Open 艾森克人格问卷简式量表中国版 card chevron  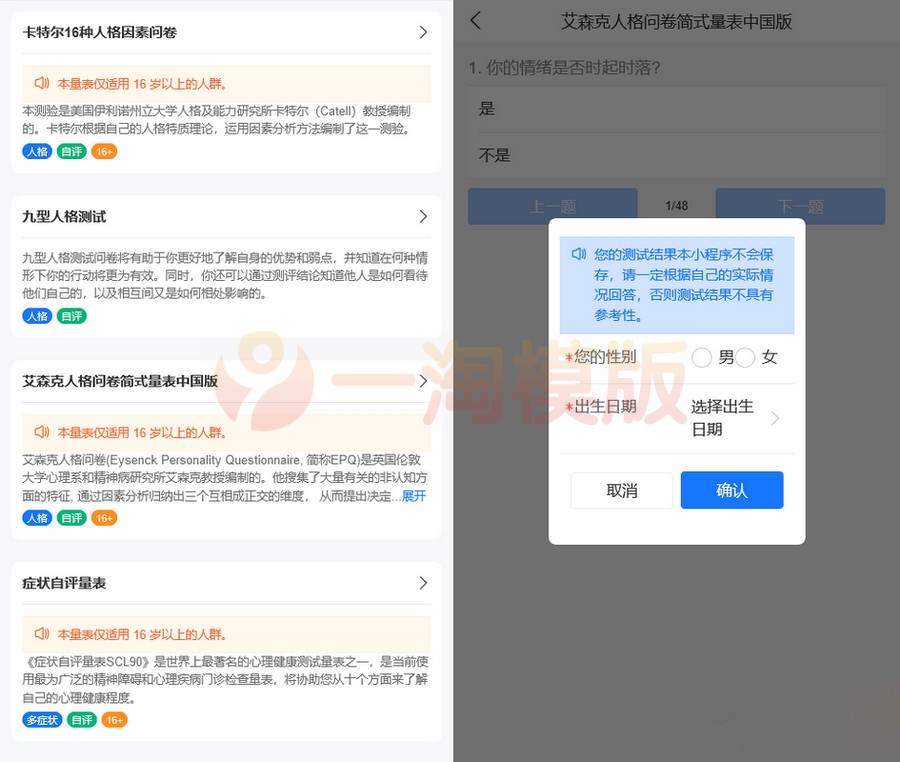coord(423,381)
